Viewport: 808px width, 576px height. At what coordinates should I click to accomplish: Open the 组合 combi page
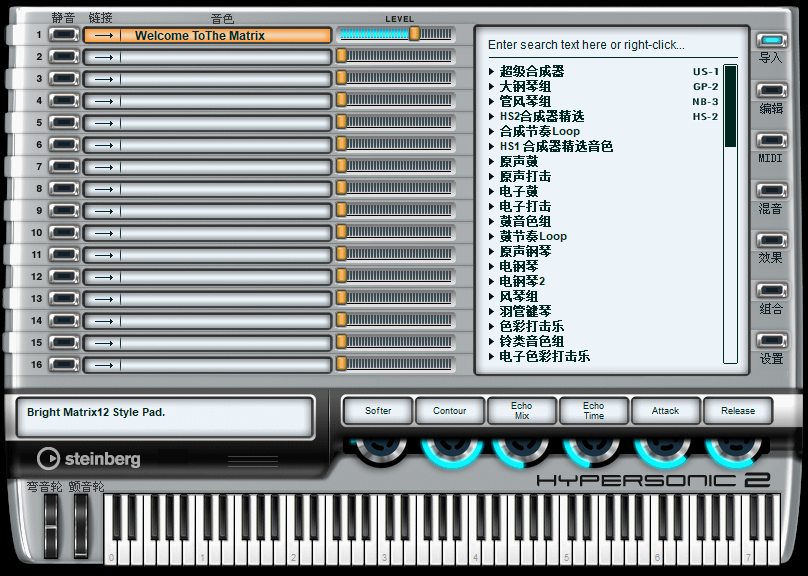pyautogui.click(x=771, y=290)
